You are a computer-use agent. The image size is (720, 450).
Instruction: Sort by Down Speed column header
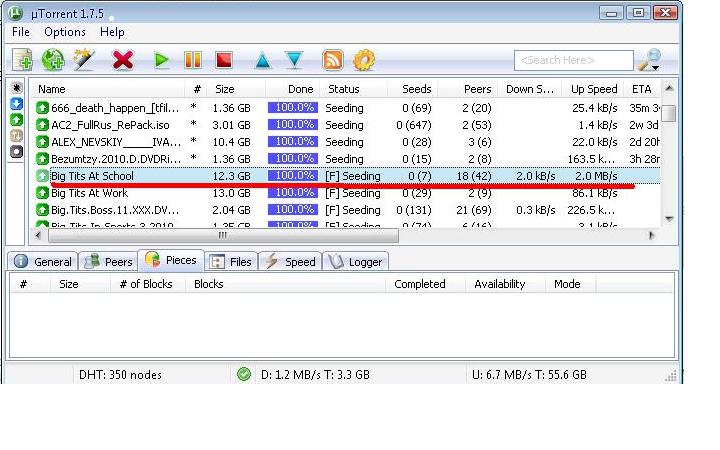pos(529,89)
